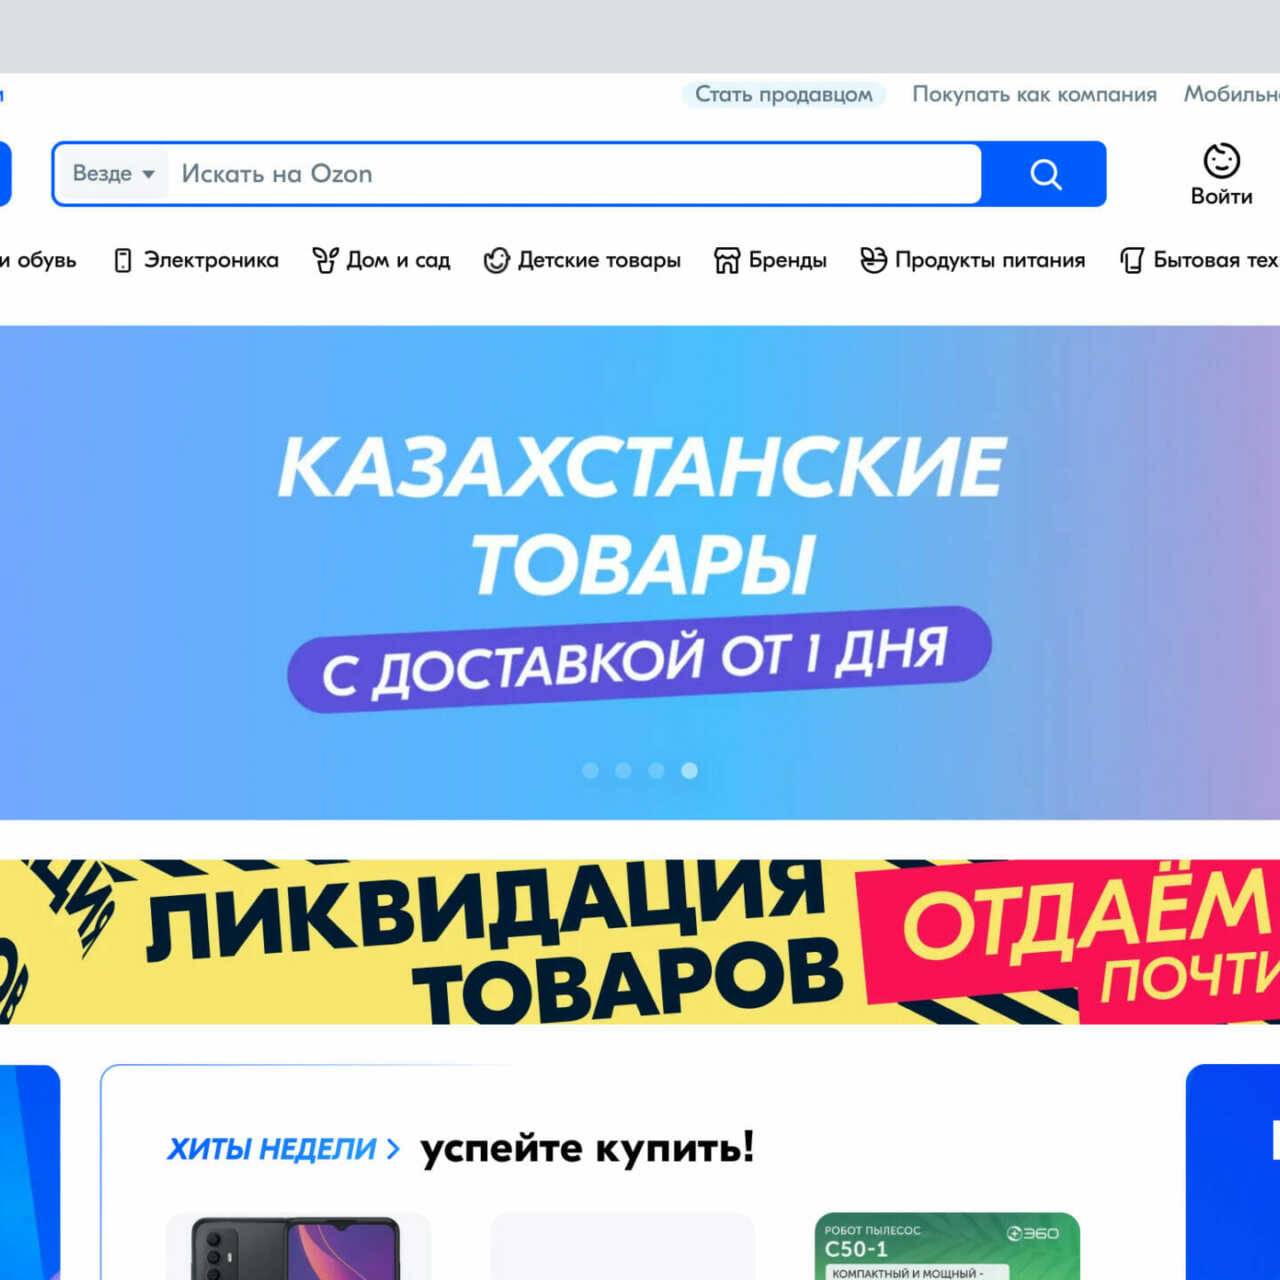Click the magnifier search button
The height and width of the screenshot is (1280, 1280).
pyautogui.click(x=1044, y=174)
